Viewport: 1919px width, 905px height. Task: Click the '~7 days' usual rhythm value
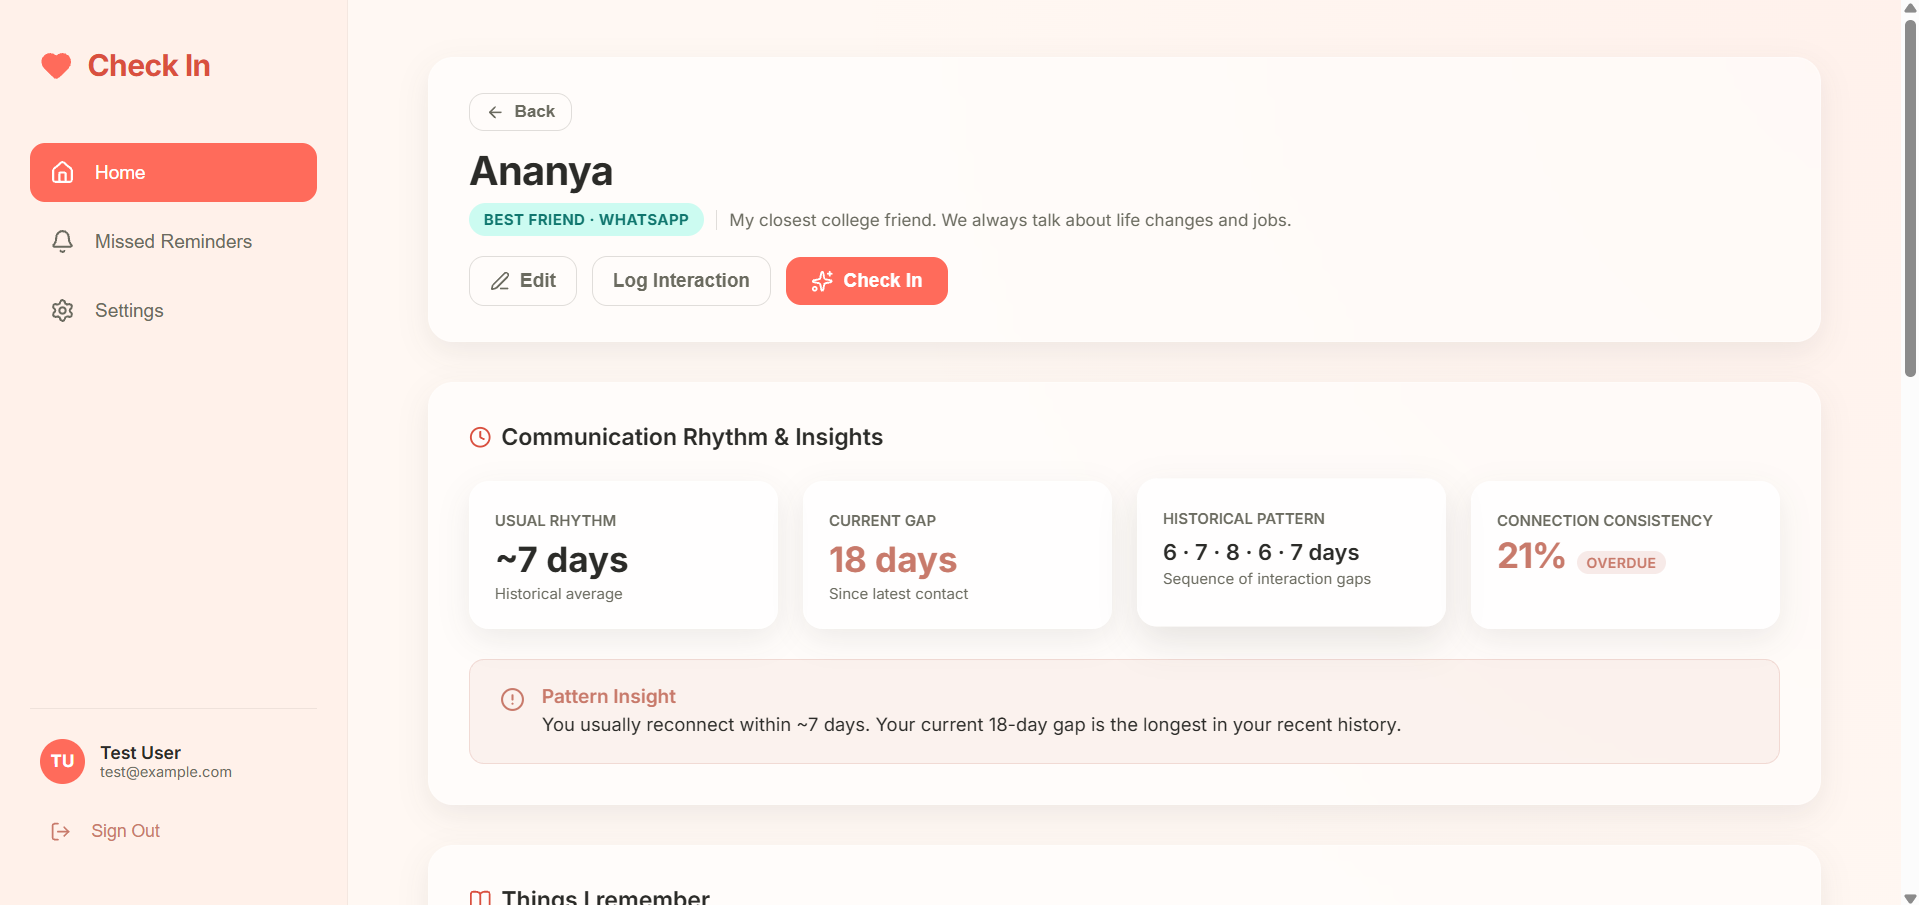click(562, 559)
